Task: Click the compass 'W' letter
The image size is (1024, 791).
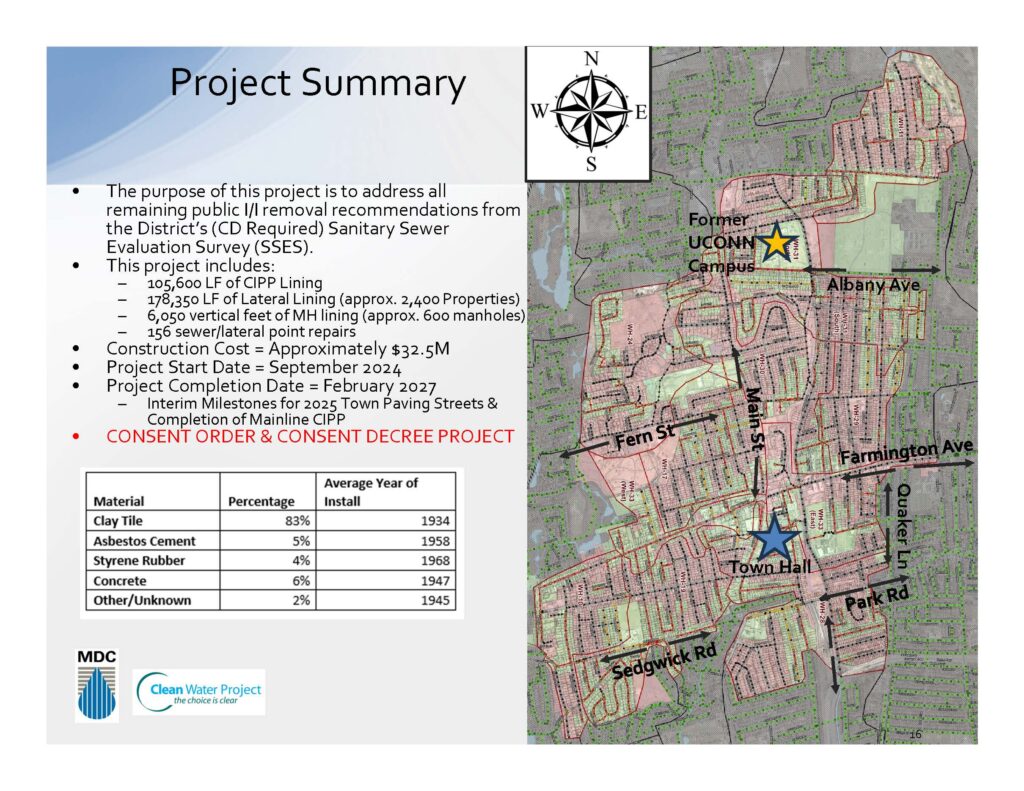Action: click(539, 112)
